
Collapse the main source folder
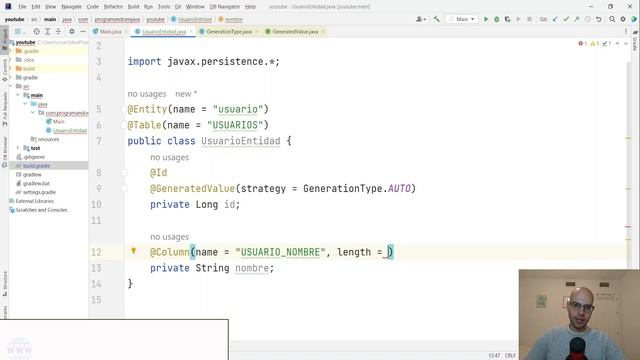coord(18,95)
